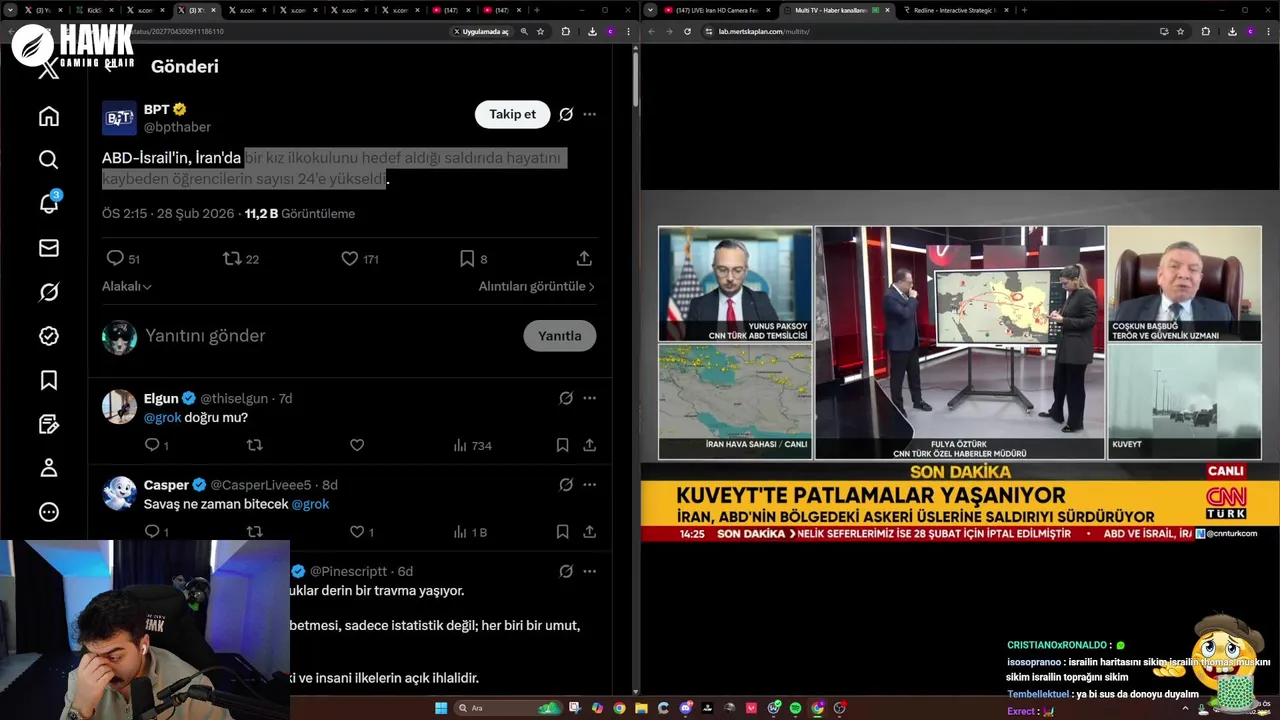This screenshot has width=1280, height=720.
Task: Open Chrome three-dot menu in right browser
Action: pyautogui.click(x=1270, y=31)
